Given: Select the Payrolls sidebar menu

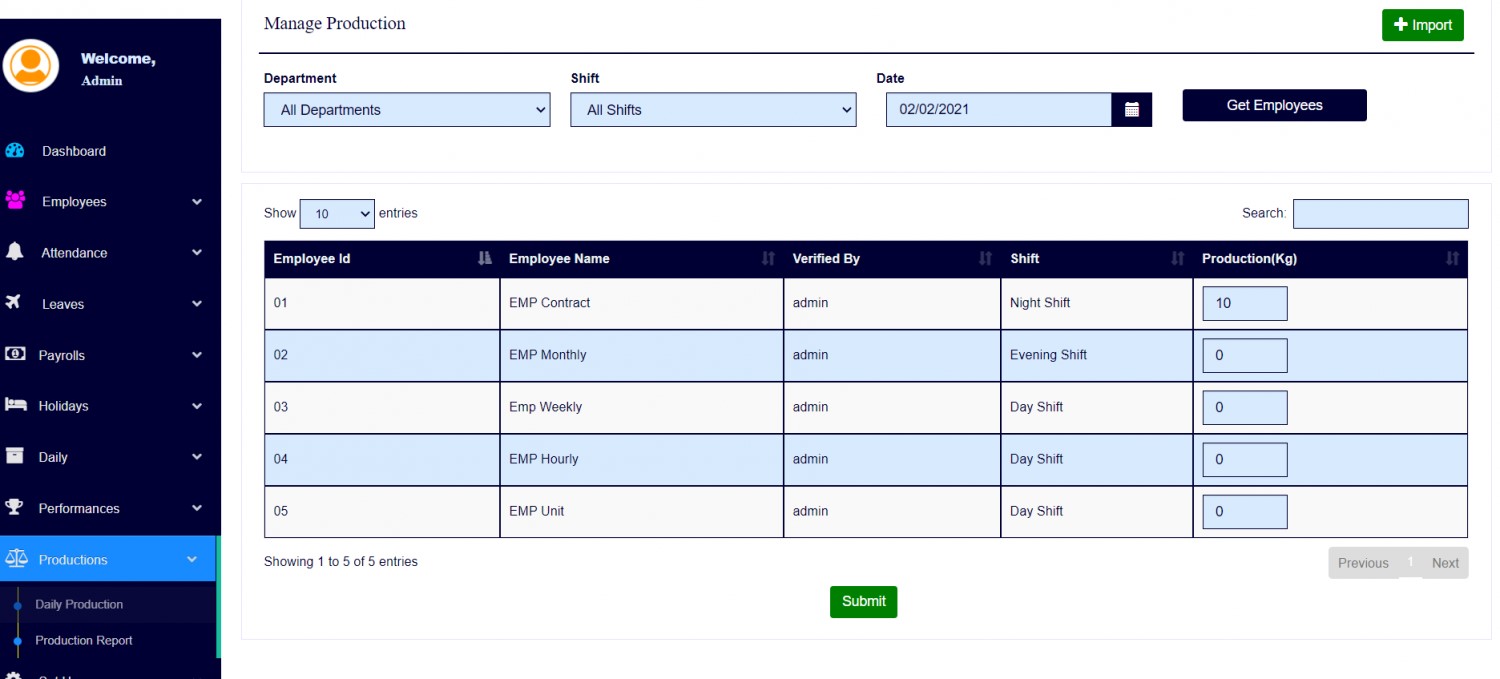Looking at the screenshot, I should [110, 355].
